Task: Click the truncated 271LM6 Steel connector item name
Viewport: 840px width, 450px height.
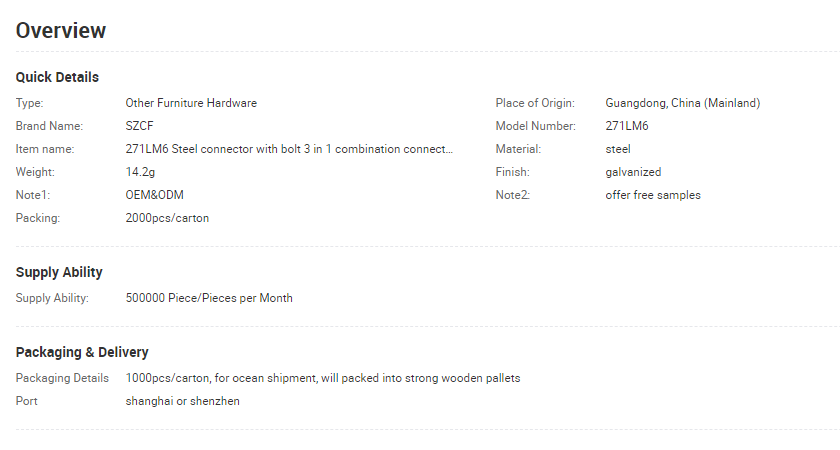Action: pos(289,149)
